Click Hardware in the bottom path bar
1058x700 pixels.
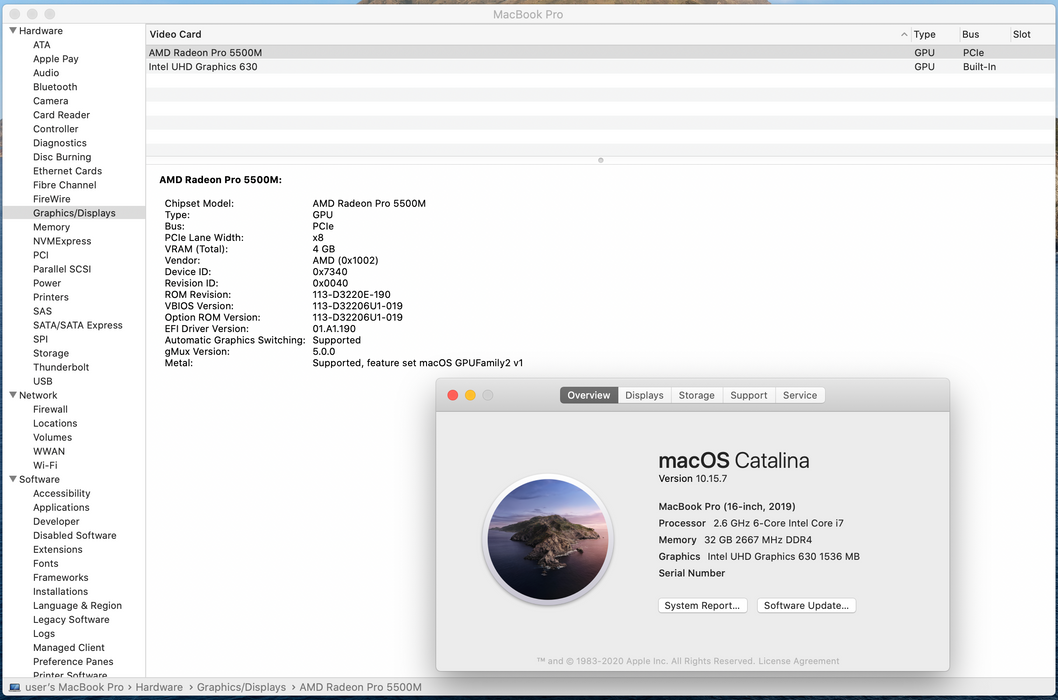tap(159, 687)
